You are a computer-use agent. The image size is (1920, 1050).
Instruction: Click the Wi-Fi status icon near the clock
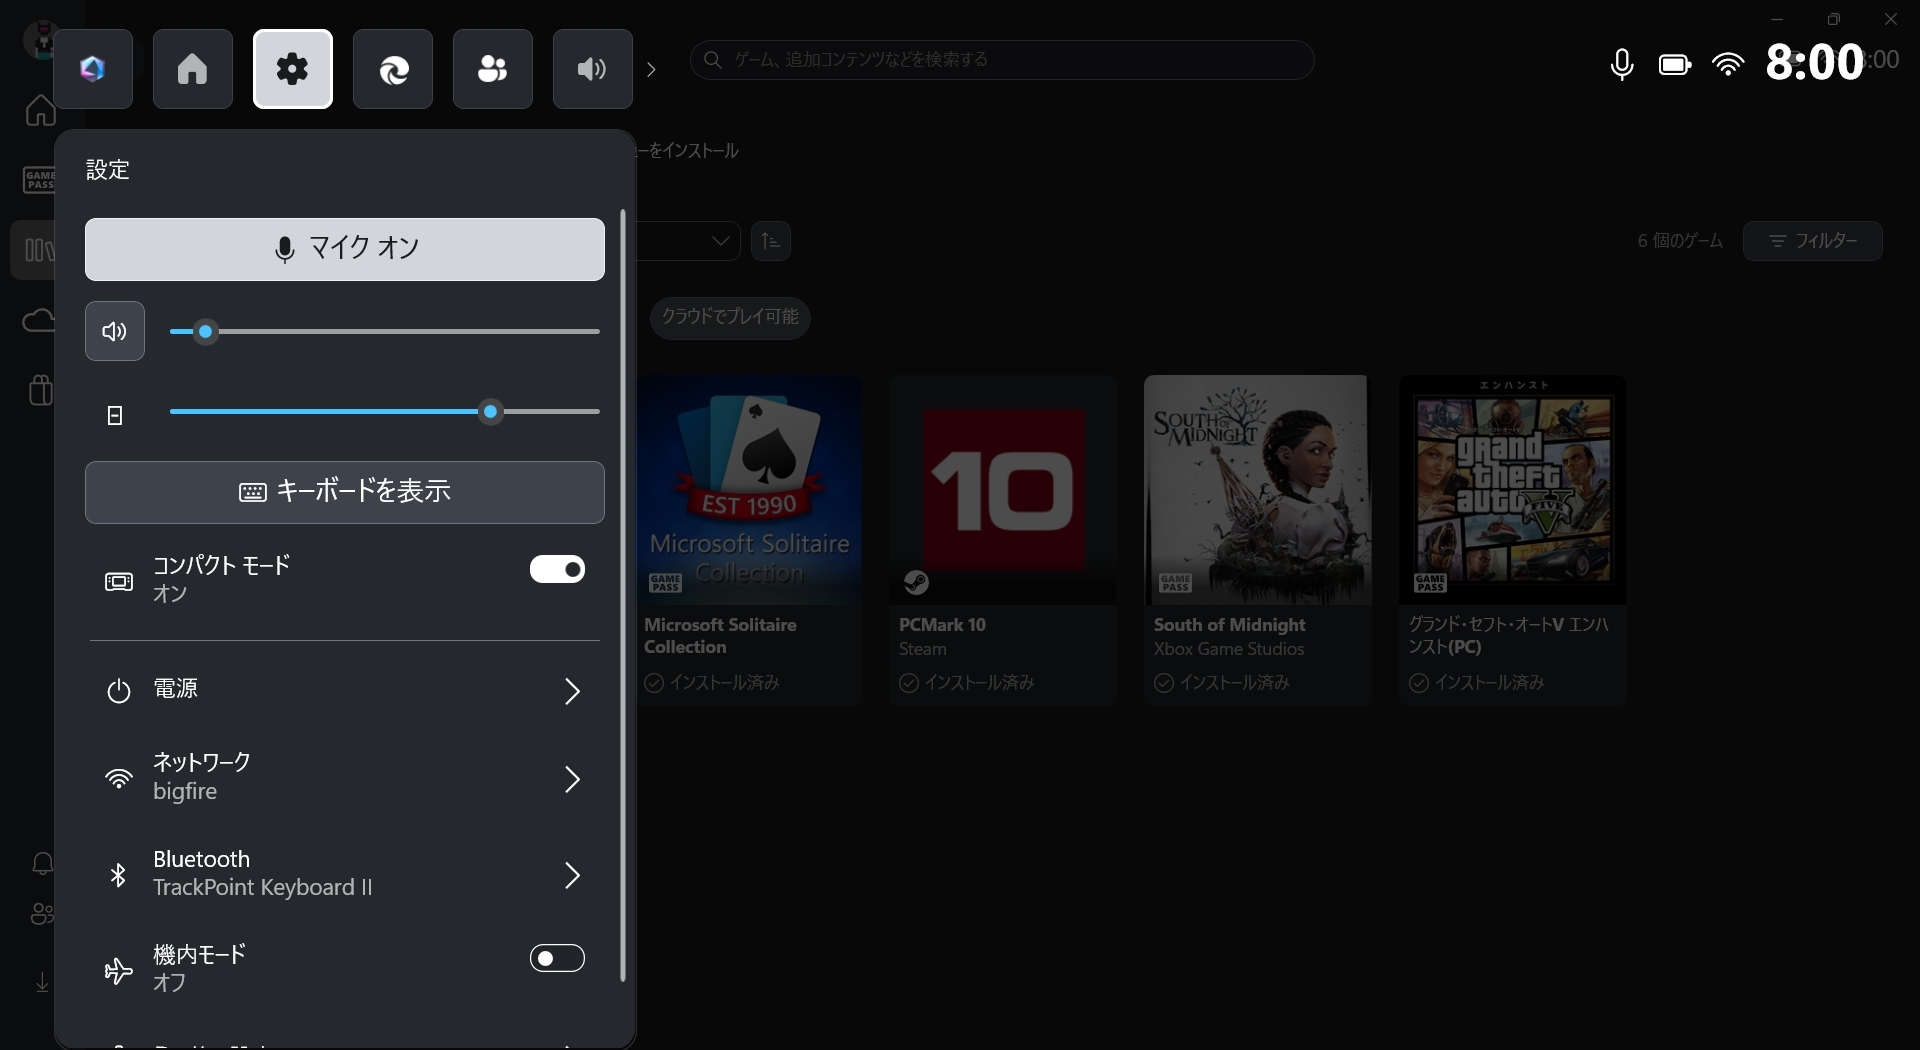[x=1728, y=64]
